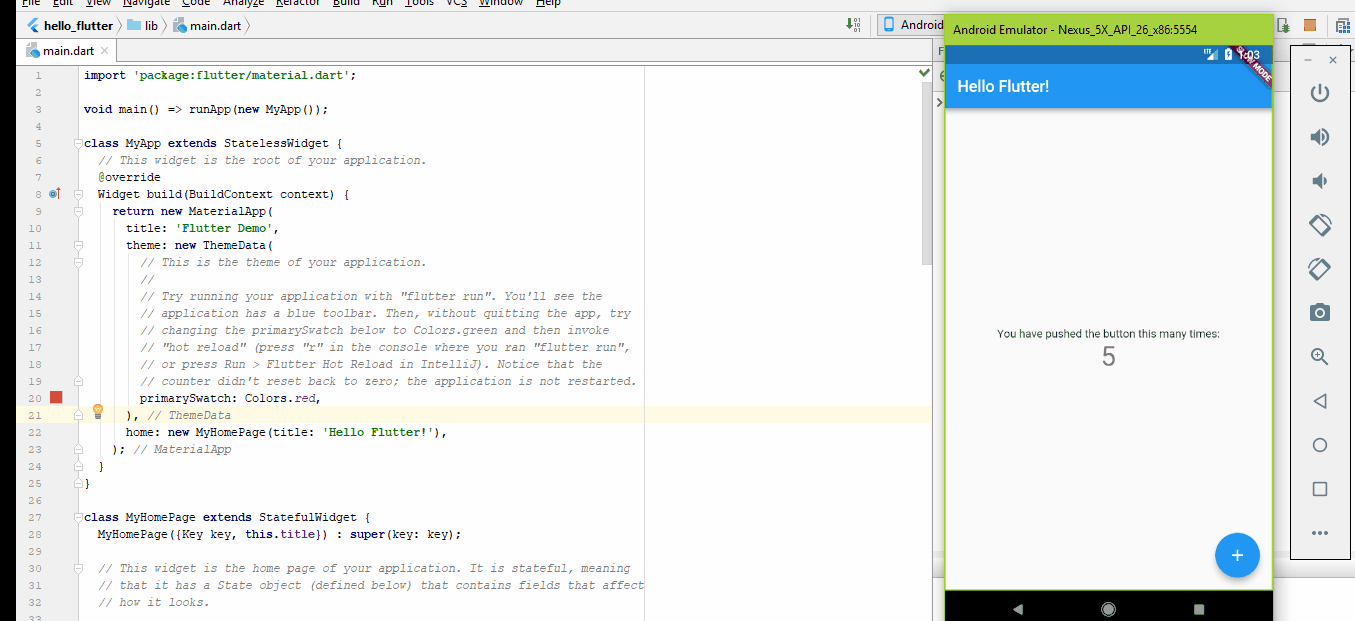
Task: Click the editor vertical scrollbar thumb
Action: [x=926, y=174]
